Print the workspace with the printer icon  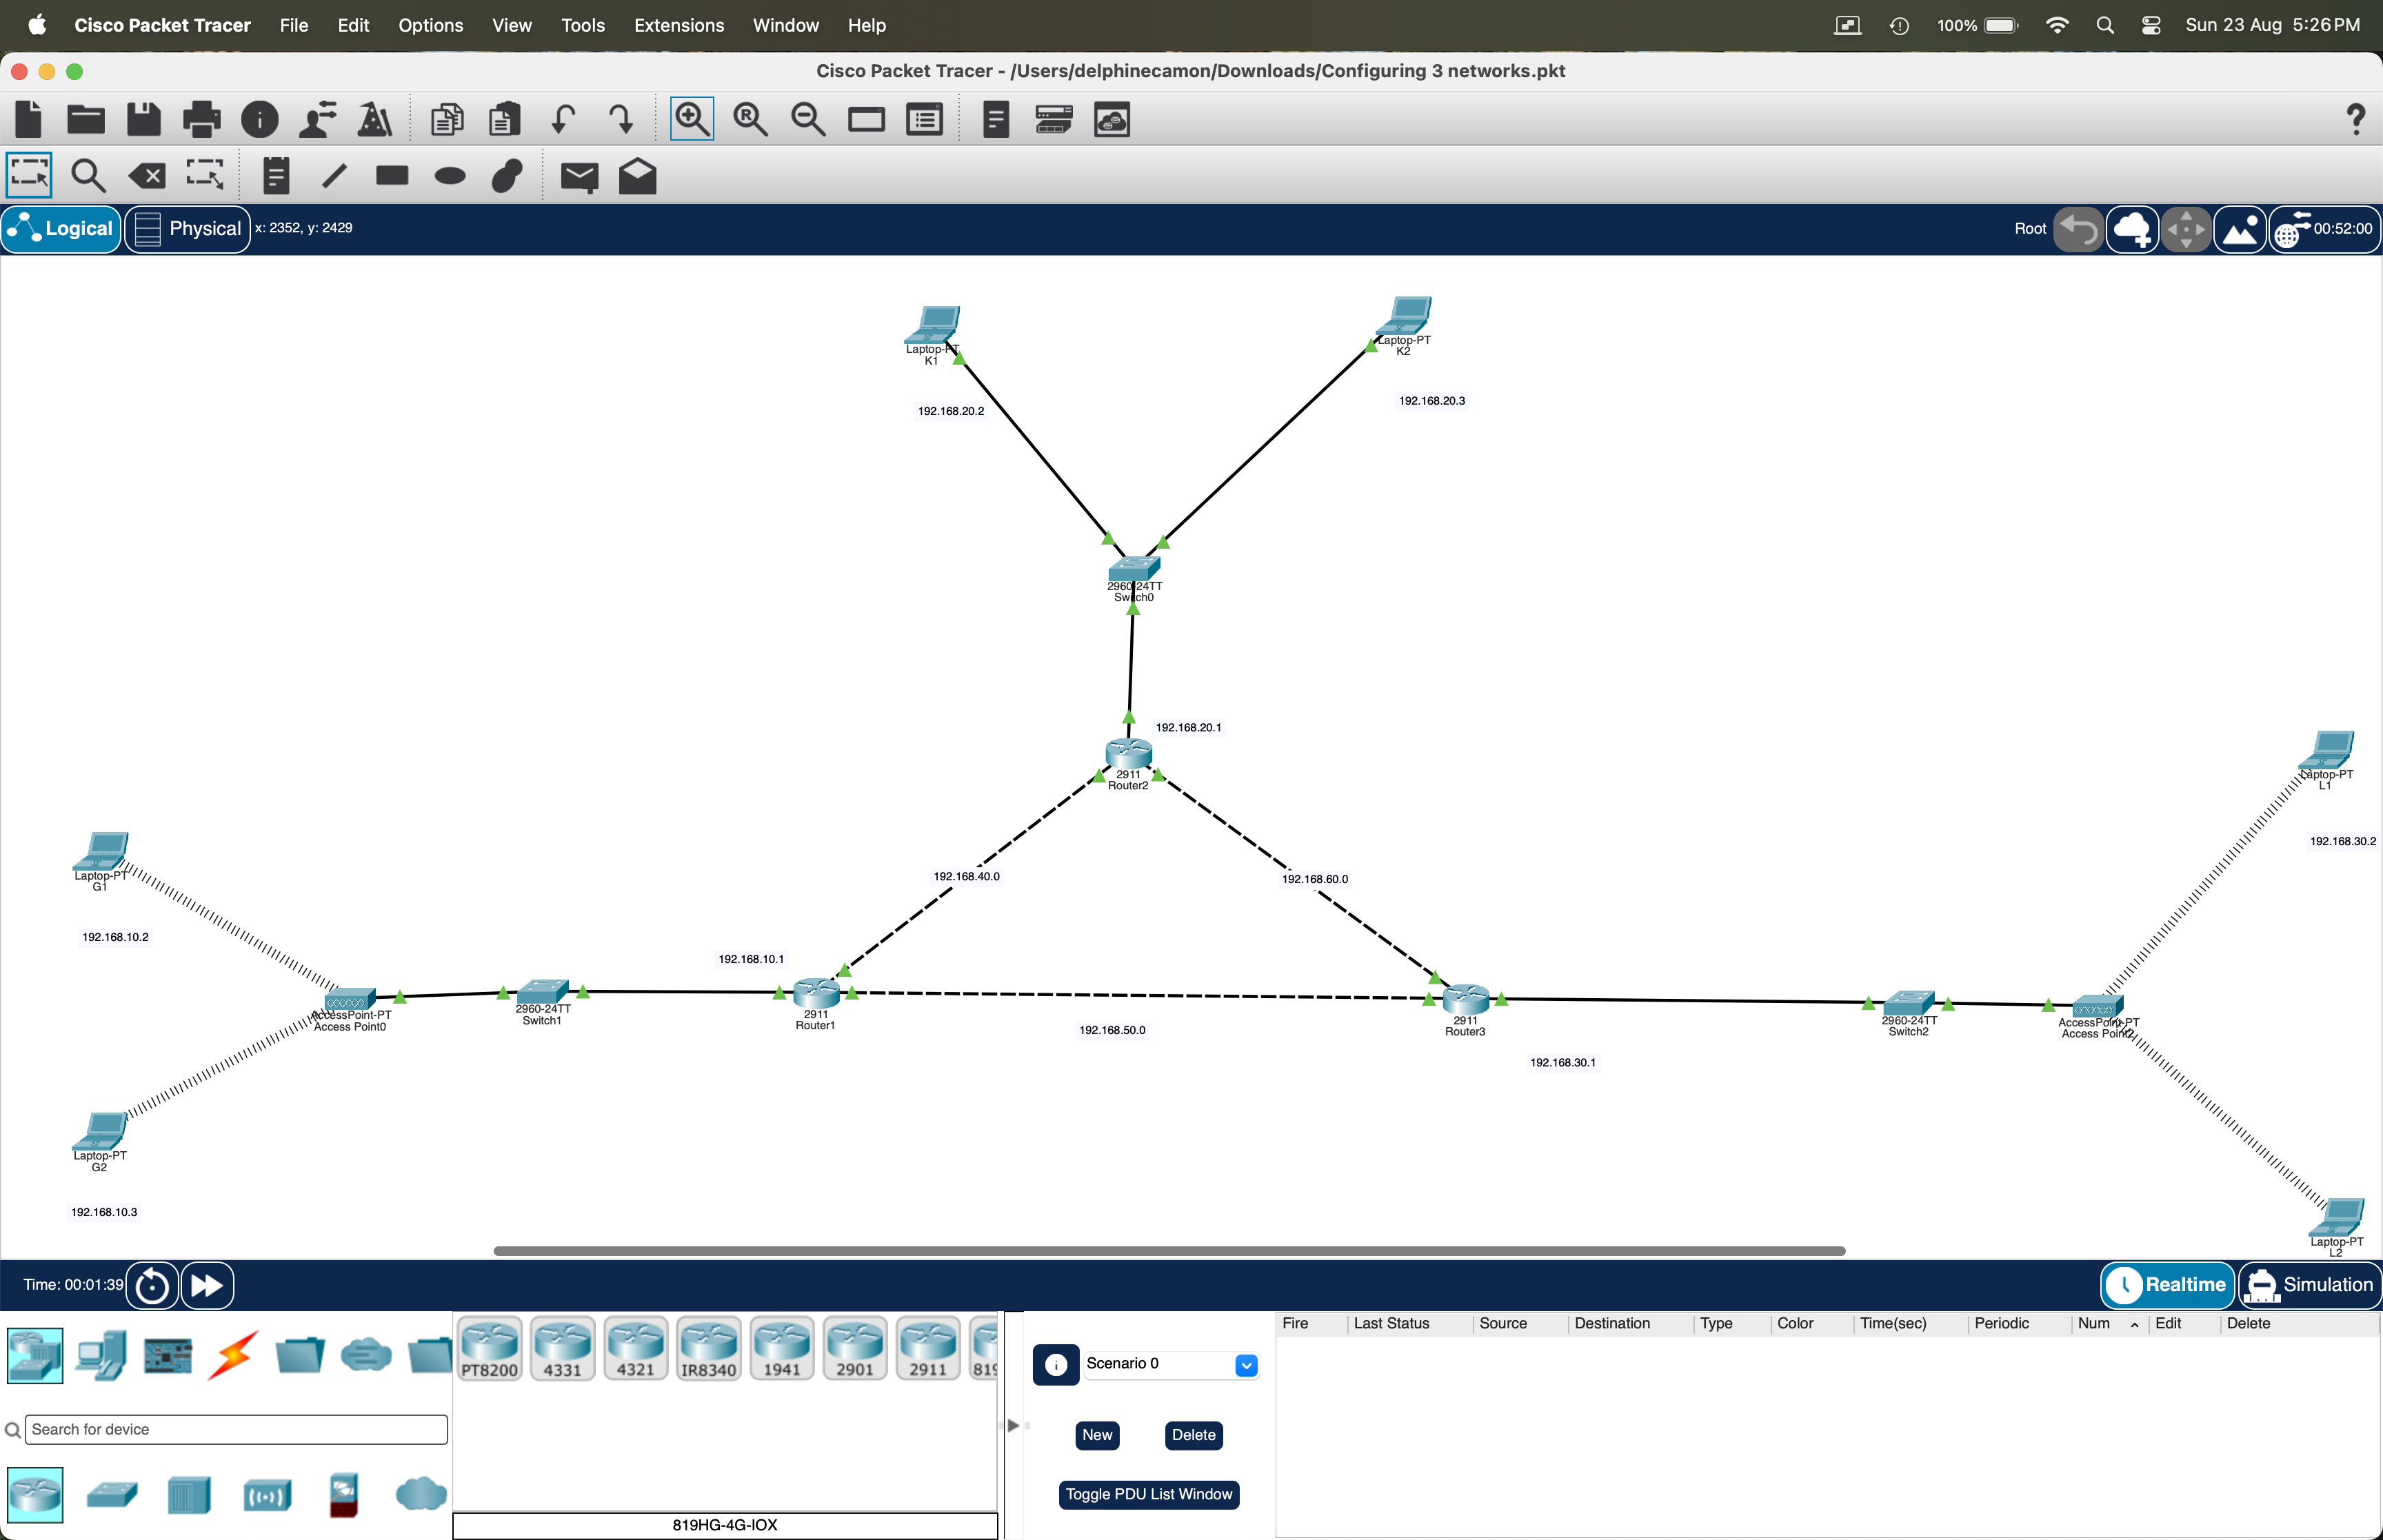coord(201,119)
